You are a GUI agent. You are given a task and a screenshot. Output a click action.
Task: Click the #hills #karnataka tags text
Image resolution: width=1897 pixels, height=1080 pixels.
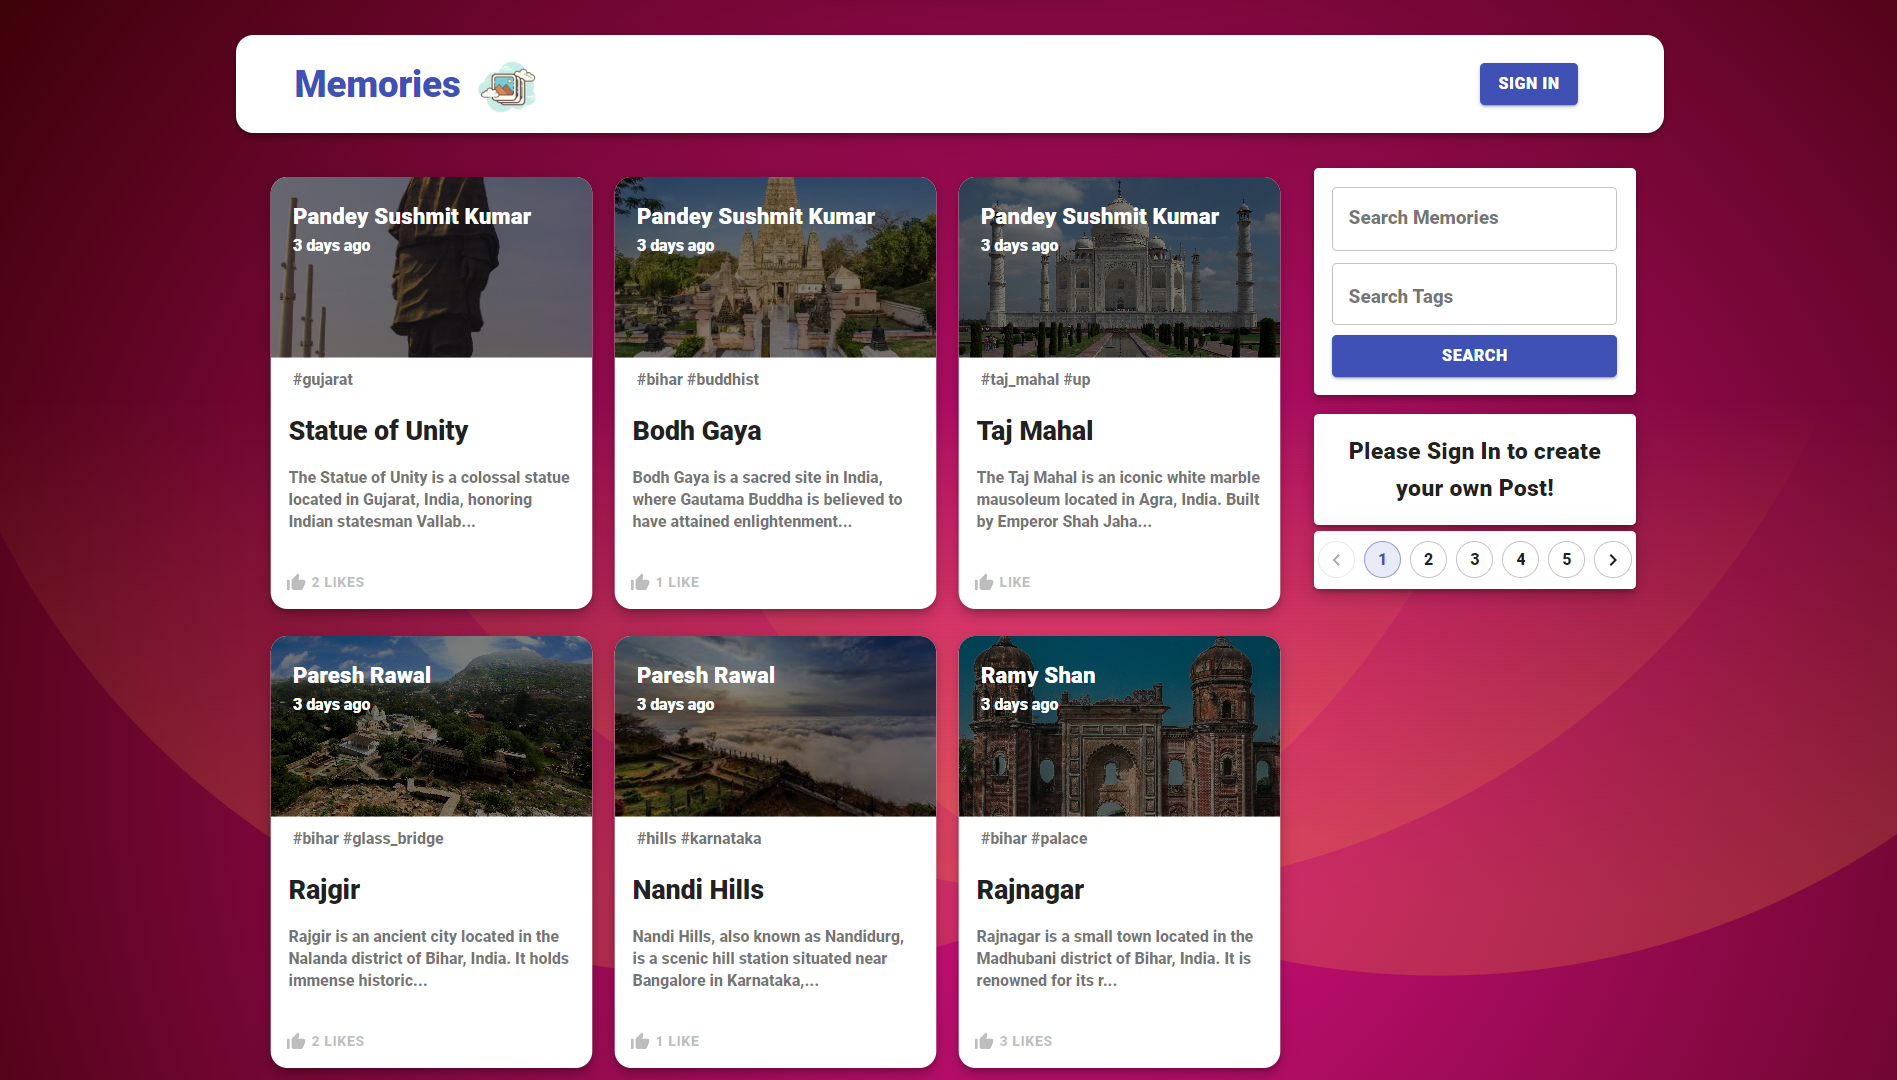tap(698, 838)
